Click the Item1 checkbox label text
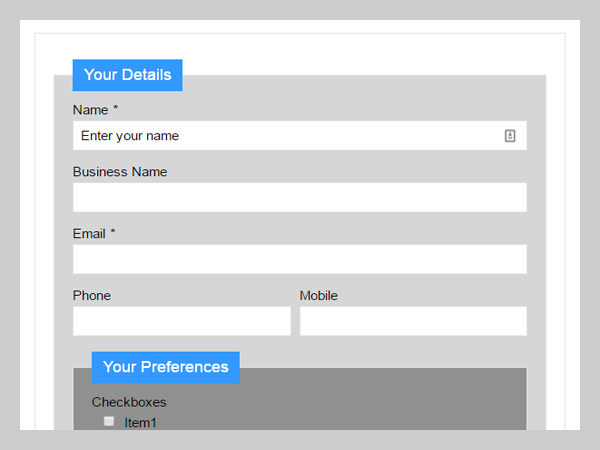 click(141, 423)
